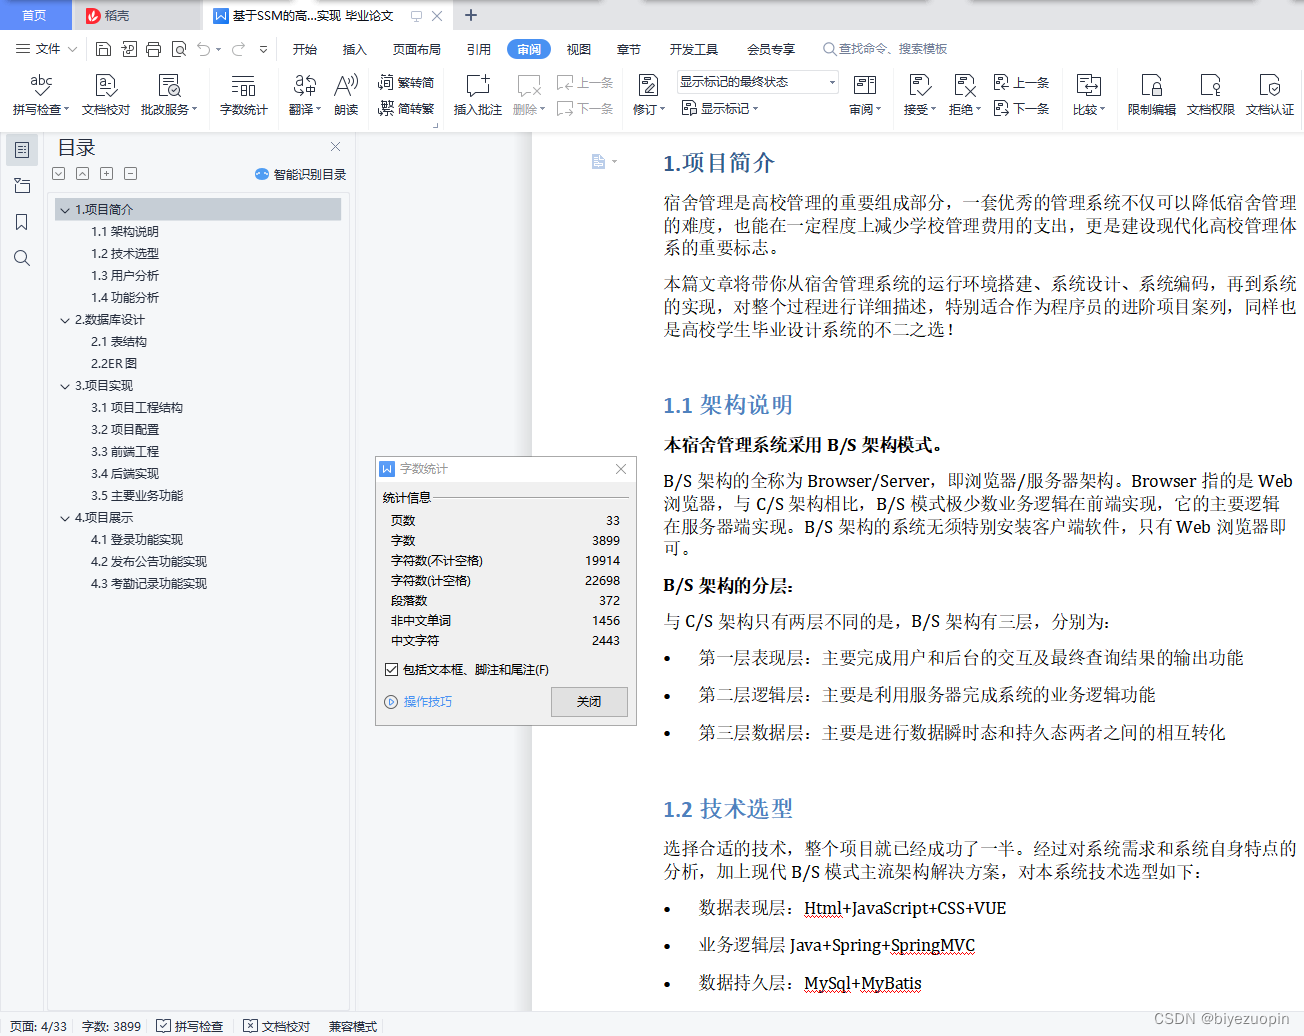Screen dimensions: 1304x1036
Task: Switch to the 章节 ribbon tab
Action: [629, 49]
